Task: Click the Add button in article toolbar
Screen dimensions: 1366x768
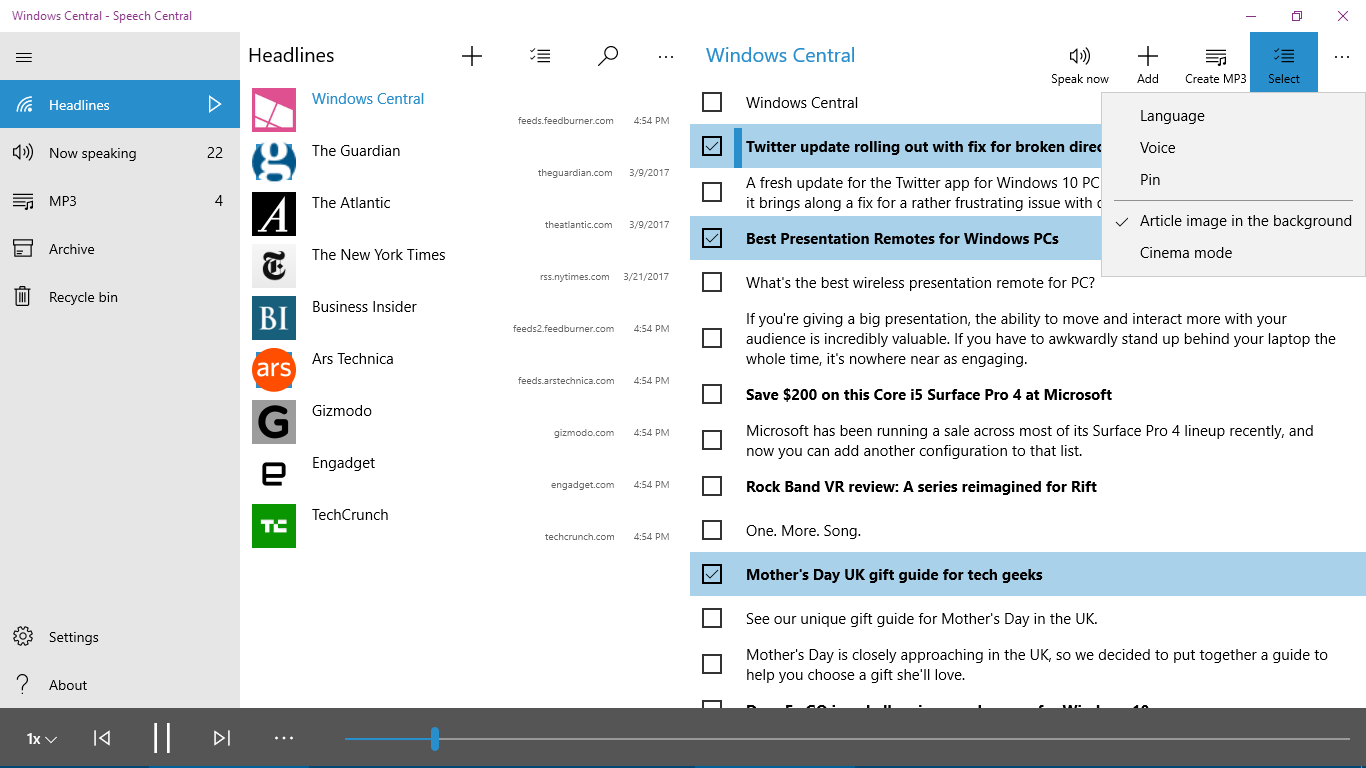Action: coord(1148,64)
